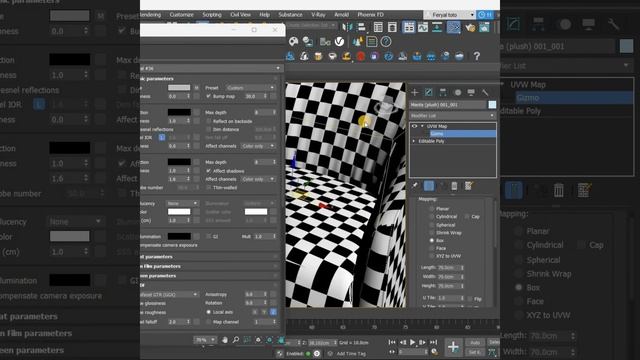
Task: Toggle the highlighted Ribbon icon
Action: pos(409,27)
